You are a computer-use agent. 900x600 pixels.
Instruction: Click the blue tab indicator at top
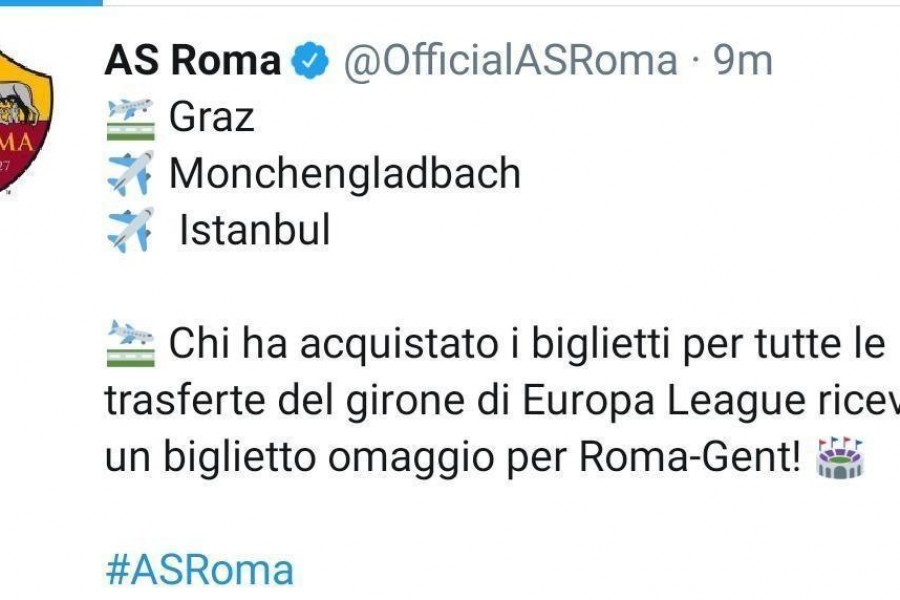(x=52, y=3)
